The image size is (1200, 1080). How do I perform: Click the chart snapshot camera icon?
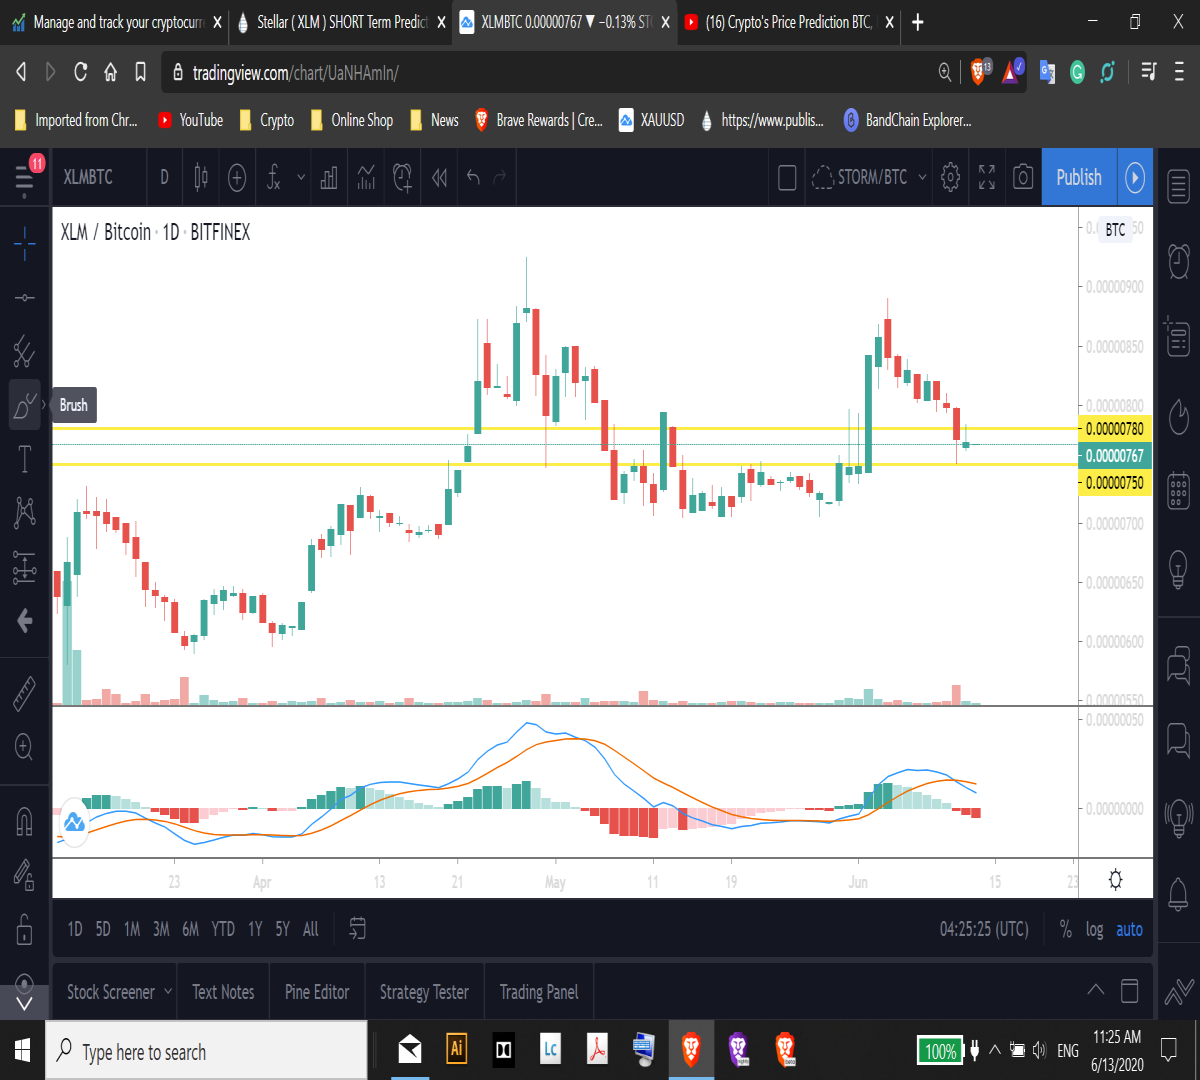pyautogui.click(x=1022, y=178)
